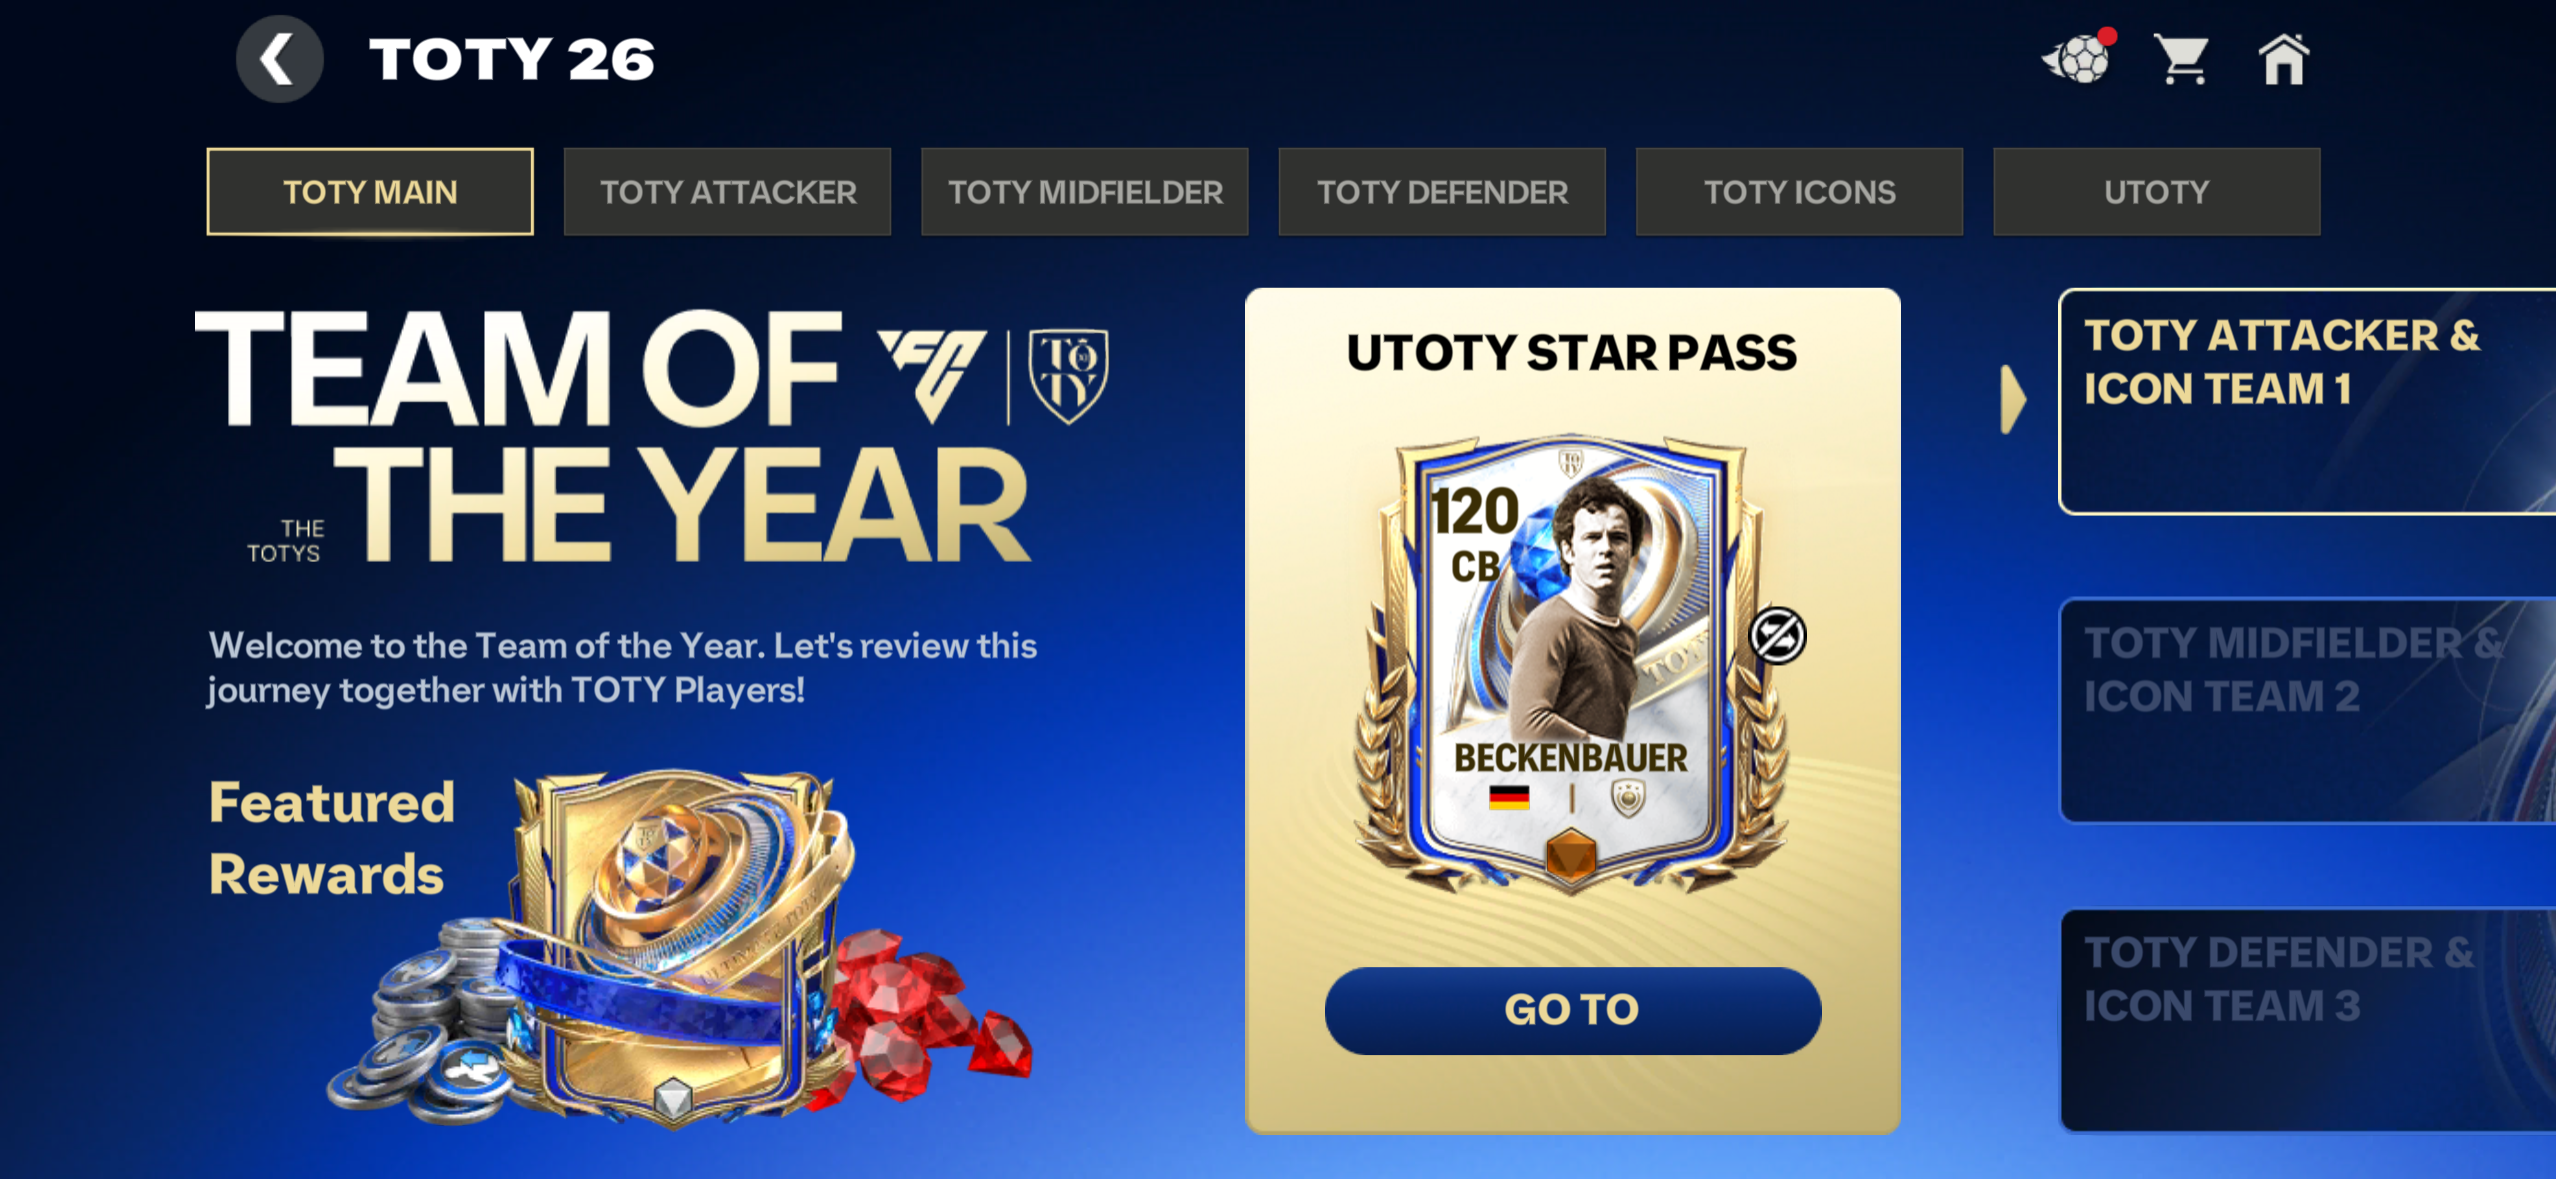
Task: Click the yellow selection arrow marker
Action: (x=2013, y=399)
